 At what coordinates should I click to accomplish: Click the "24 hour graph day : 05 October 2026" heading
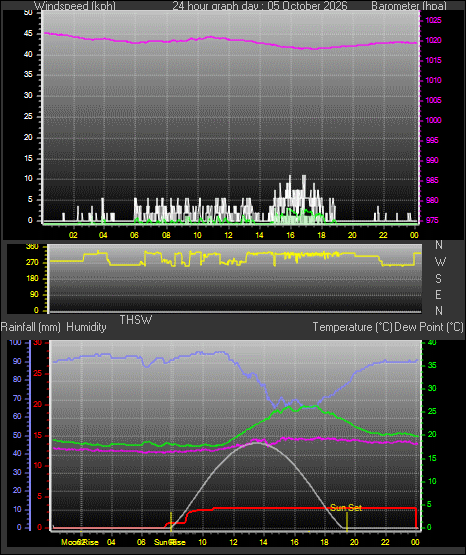point(260,6)
